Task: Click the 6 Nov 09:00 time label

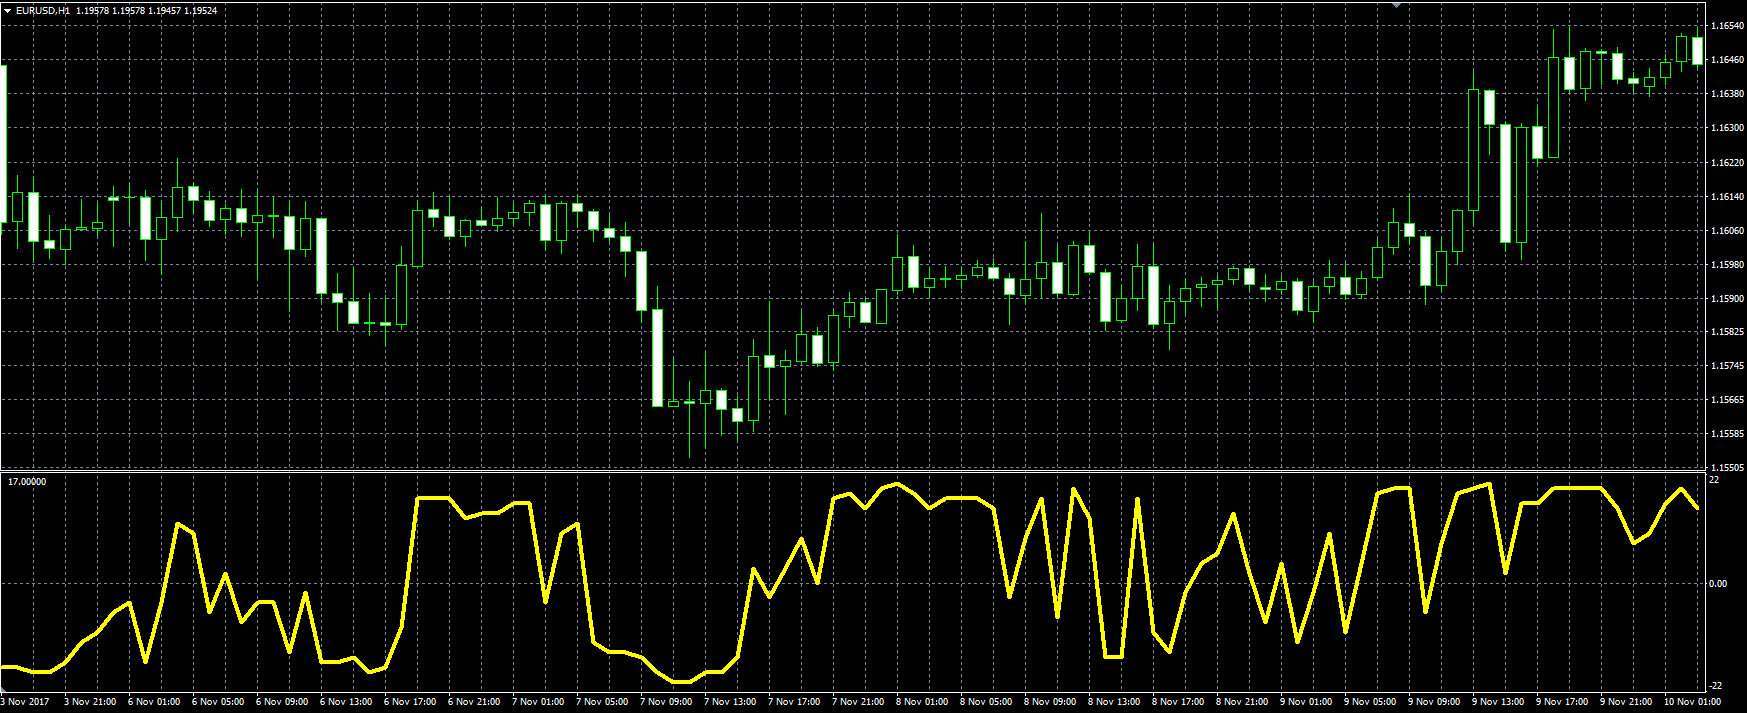Action: click(282, 702)
